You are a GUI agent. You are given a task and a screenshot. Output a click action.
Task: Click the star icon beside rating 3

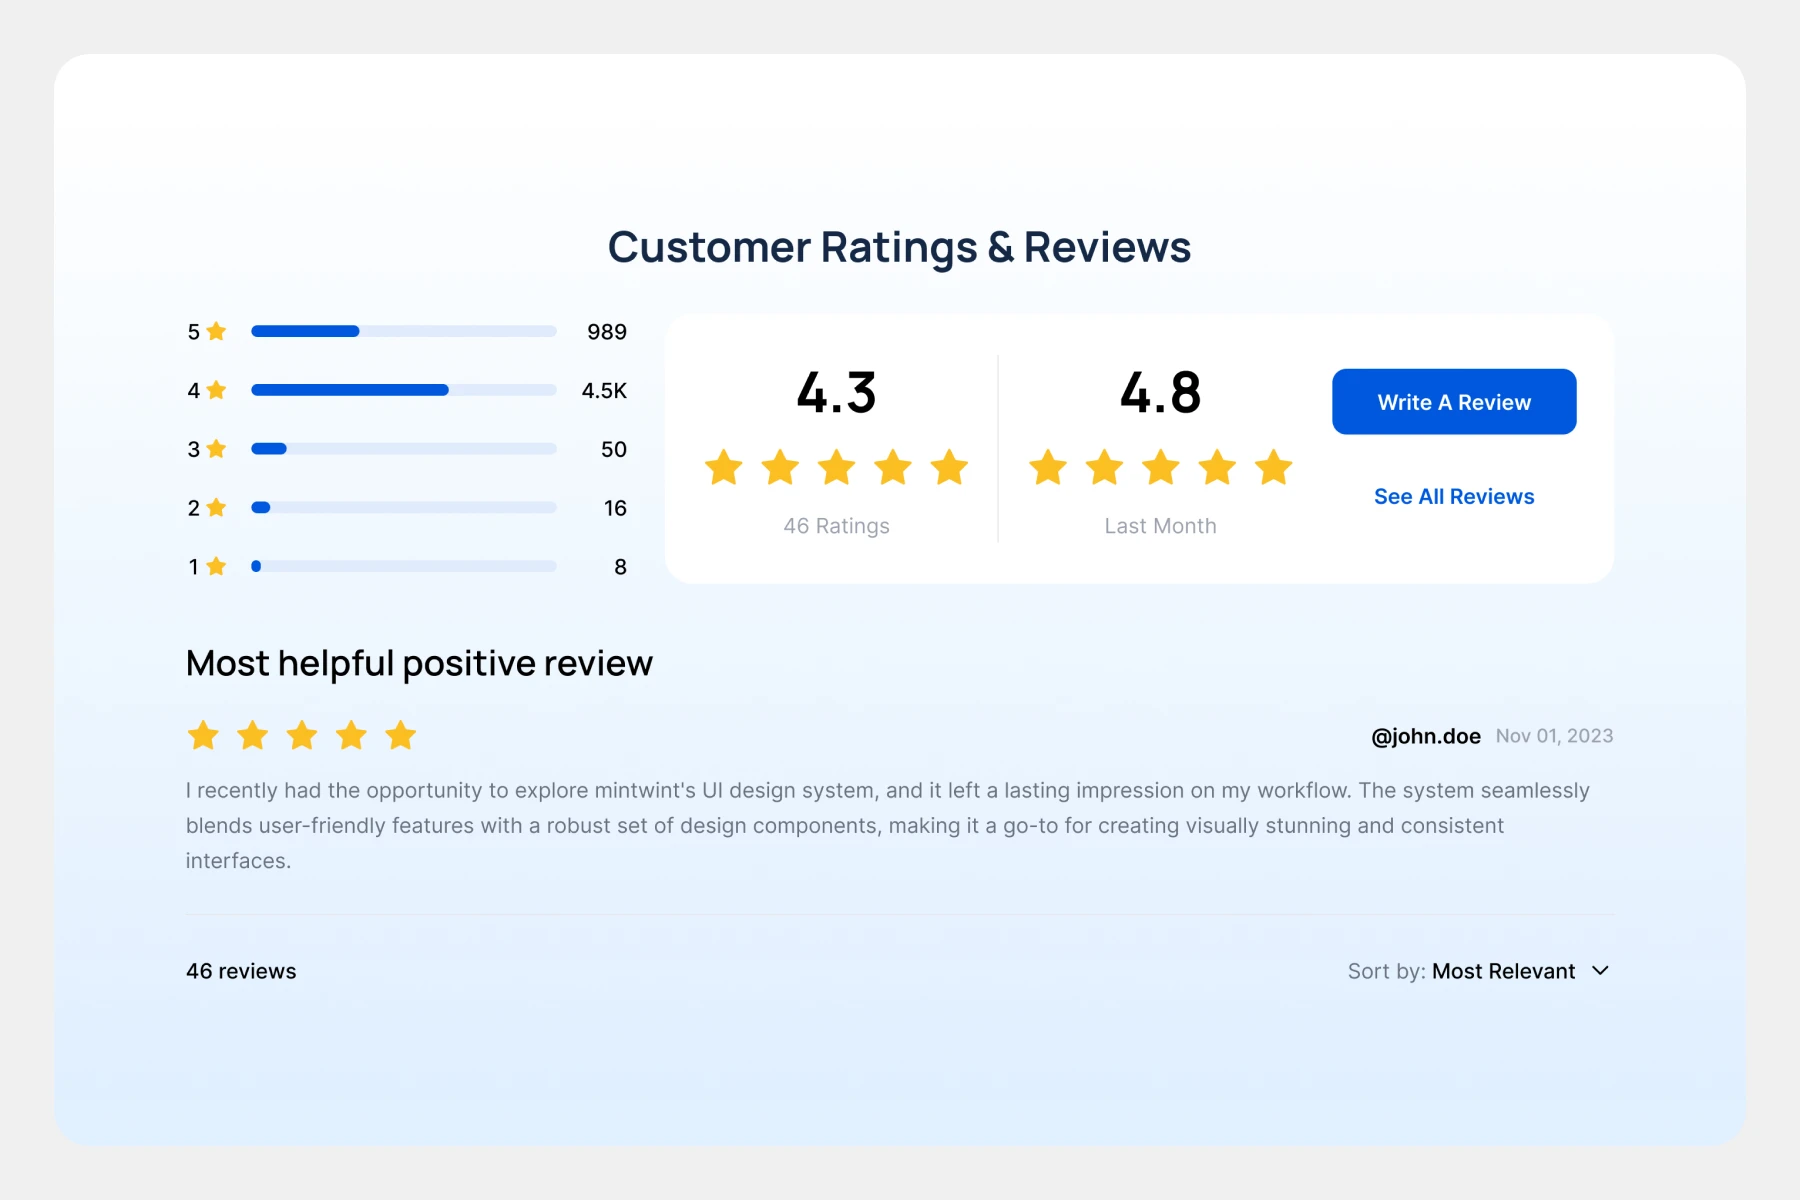click(x=216, y=449)
